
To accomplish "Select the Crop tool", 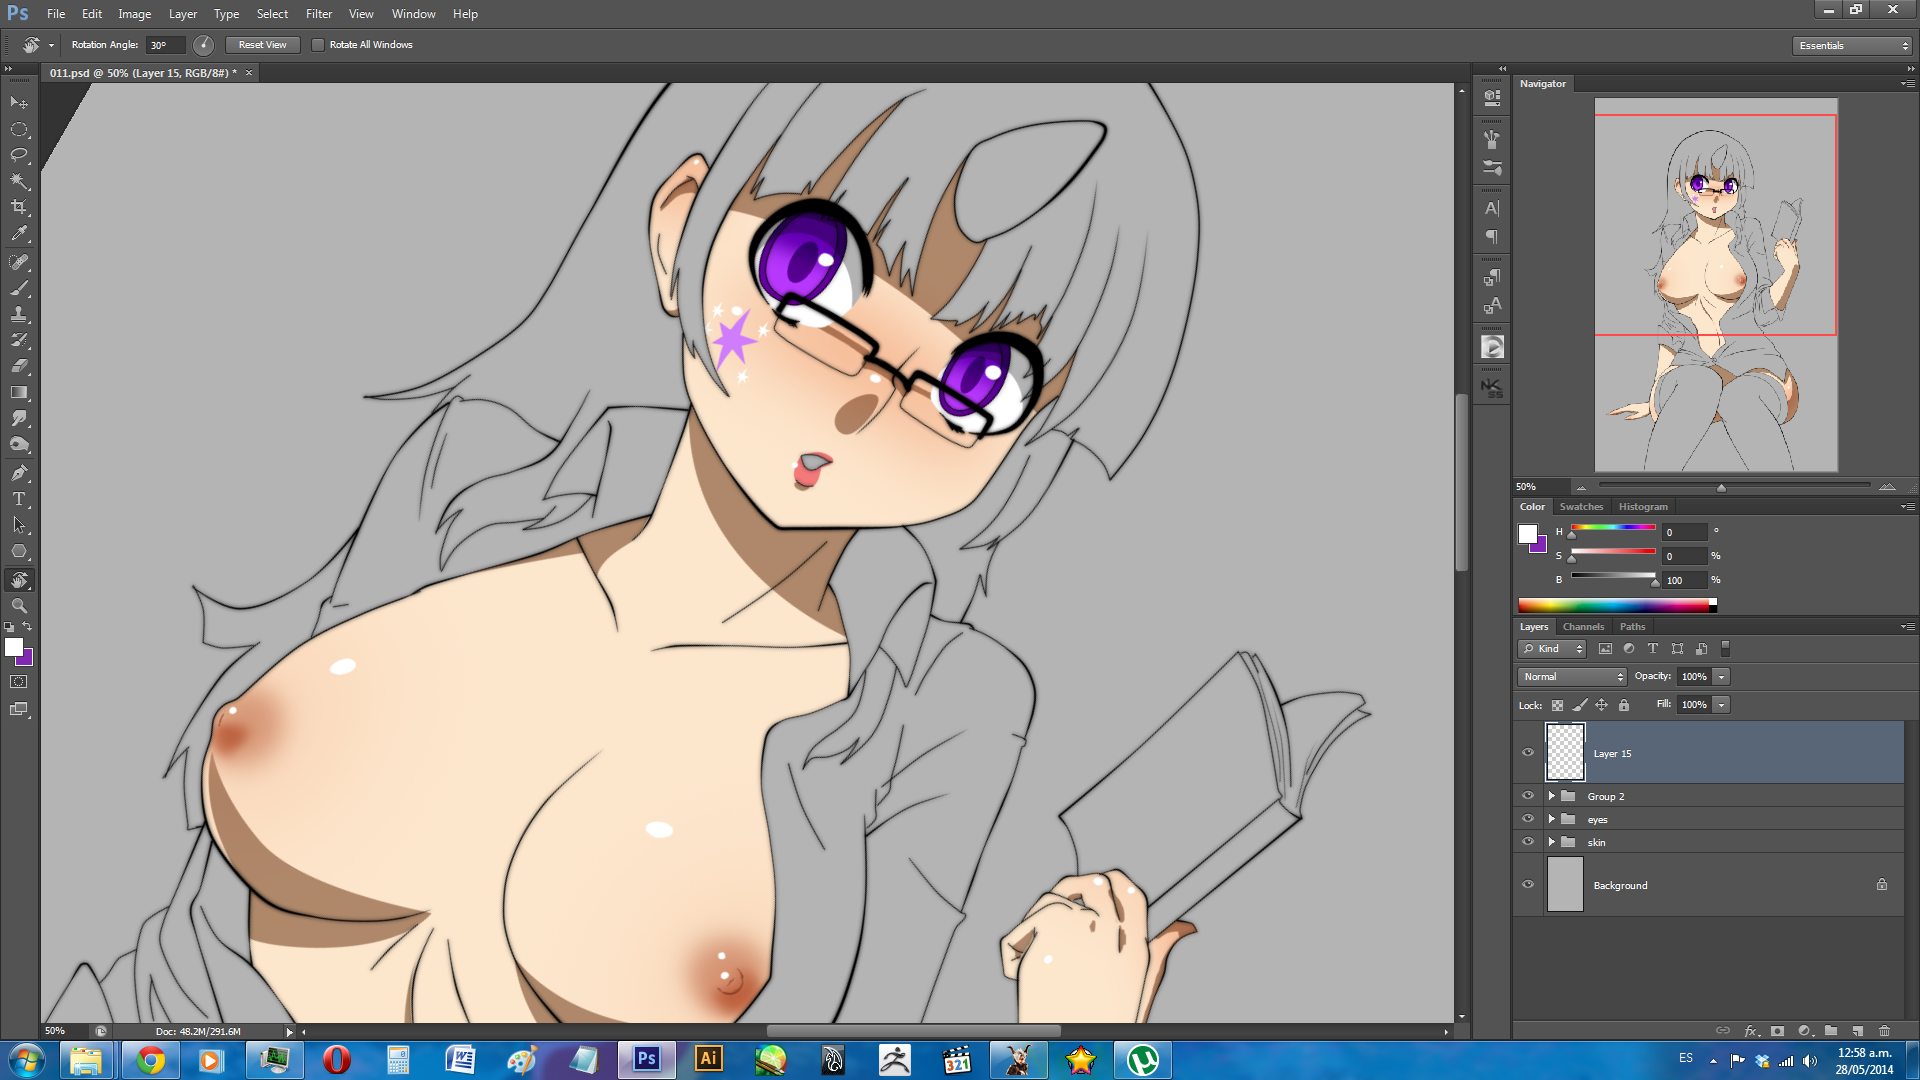I will pos(19,207).
